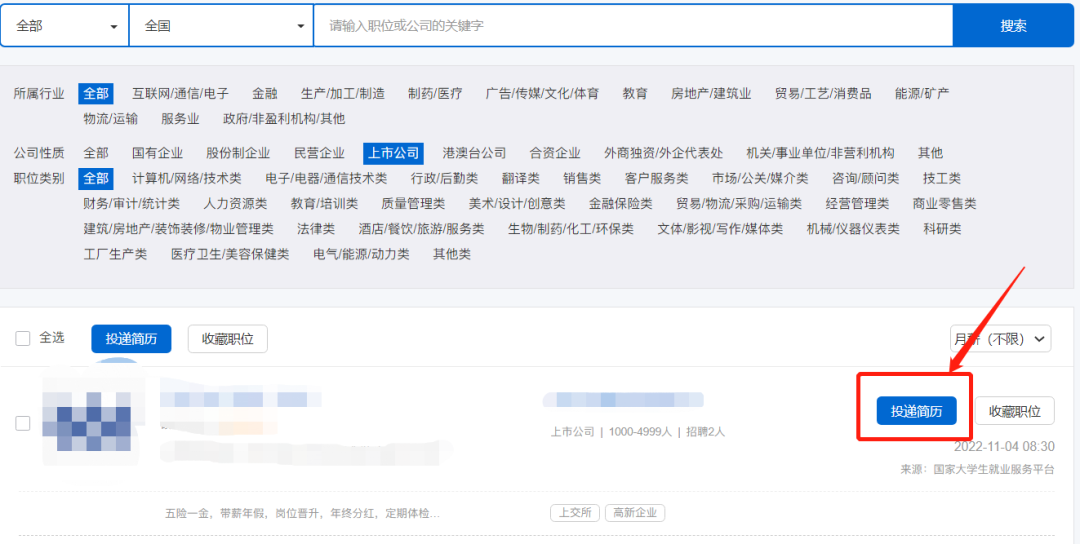This screenshot has height=544, width=1080.
Task: Filter jobs by 科研类
Action: (942, 229)
